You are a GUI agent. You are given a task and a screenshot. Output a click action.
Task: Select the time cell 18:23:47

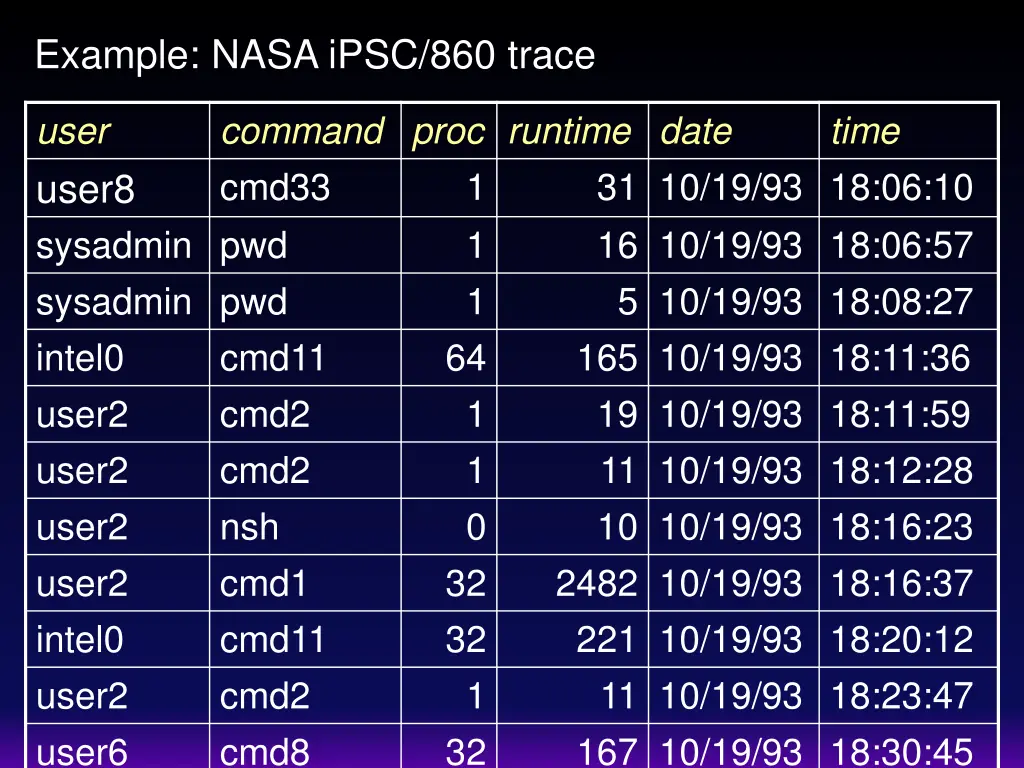click(901, 695)
